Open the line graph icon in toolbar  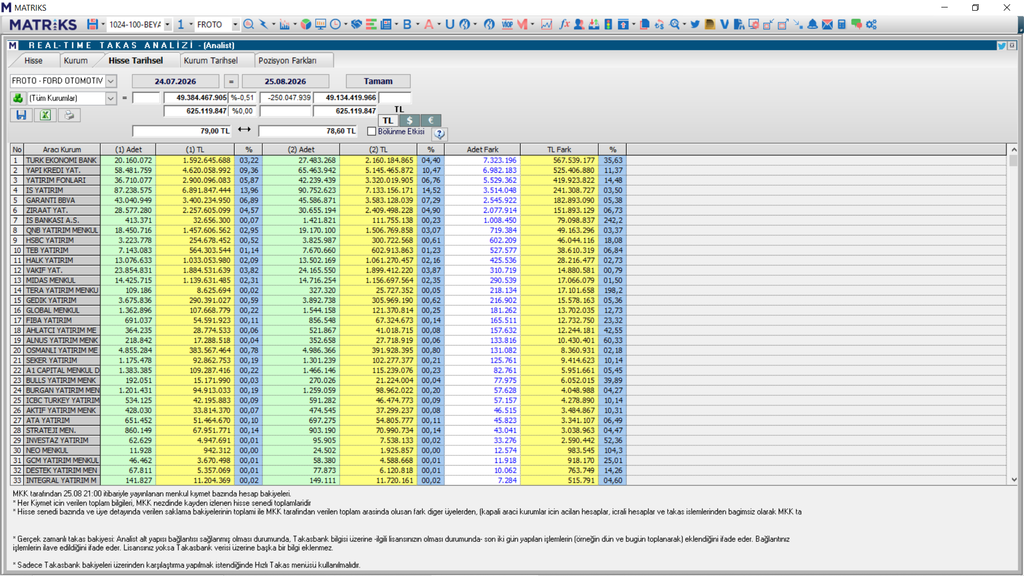(546, 24)
